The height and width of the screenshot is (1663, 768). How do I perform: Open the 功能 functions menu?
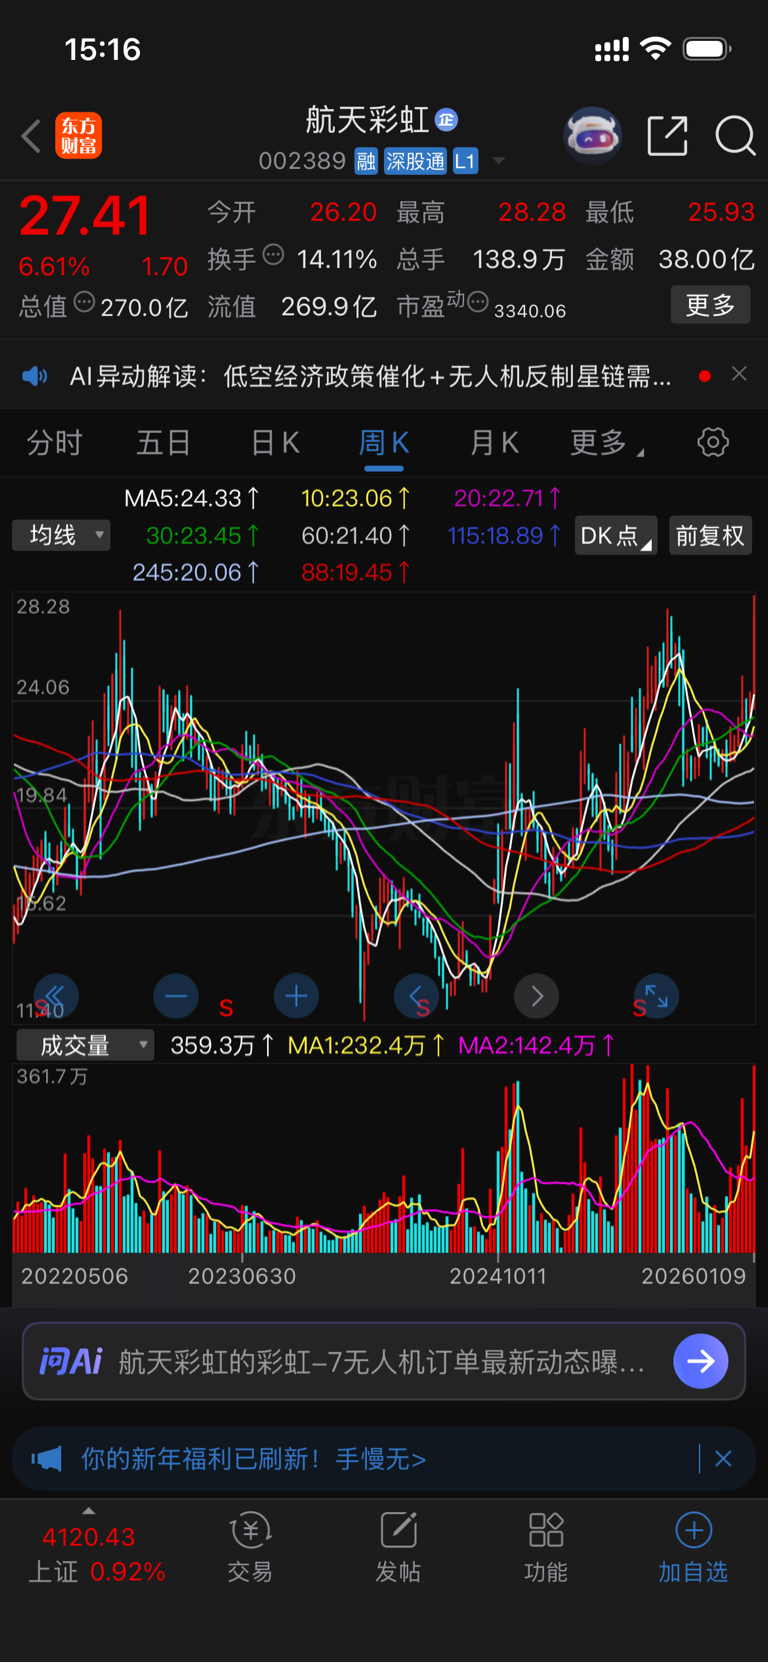546,1548
